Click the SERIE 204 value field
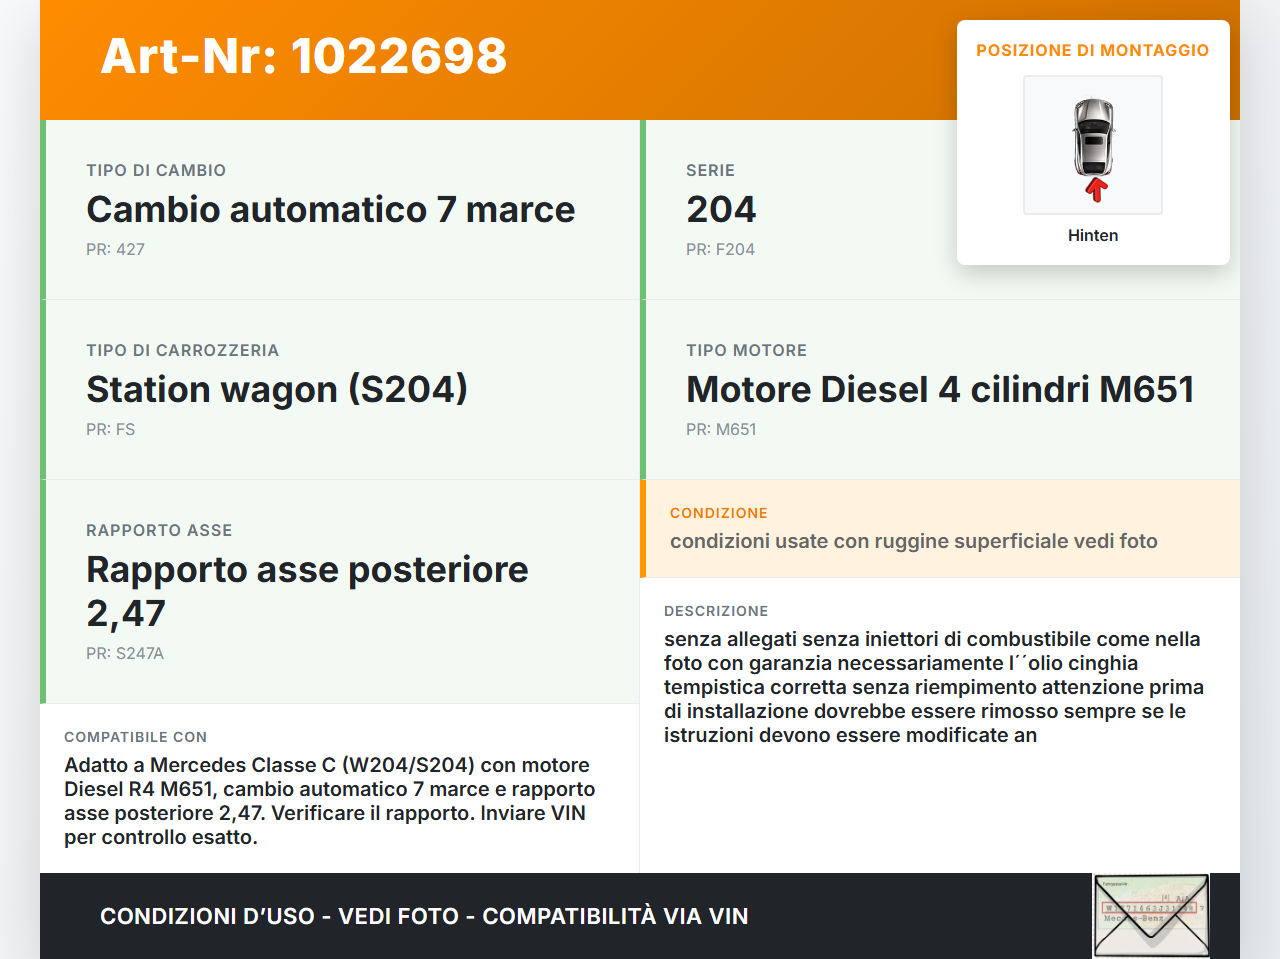This screenshot has width=1280, height=959. (x=721, y=209)
